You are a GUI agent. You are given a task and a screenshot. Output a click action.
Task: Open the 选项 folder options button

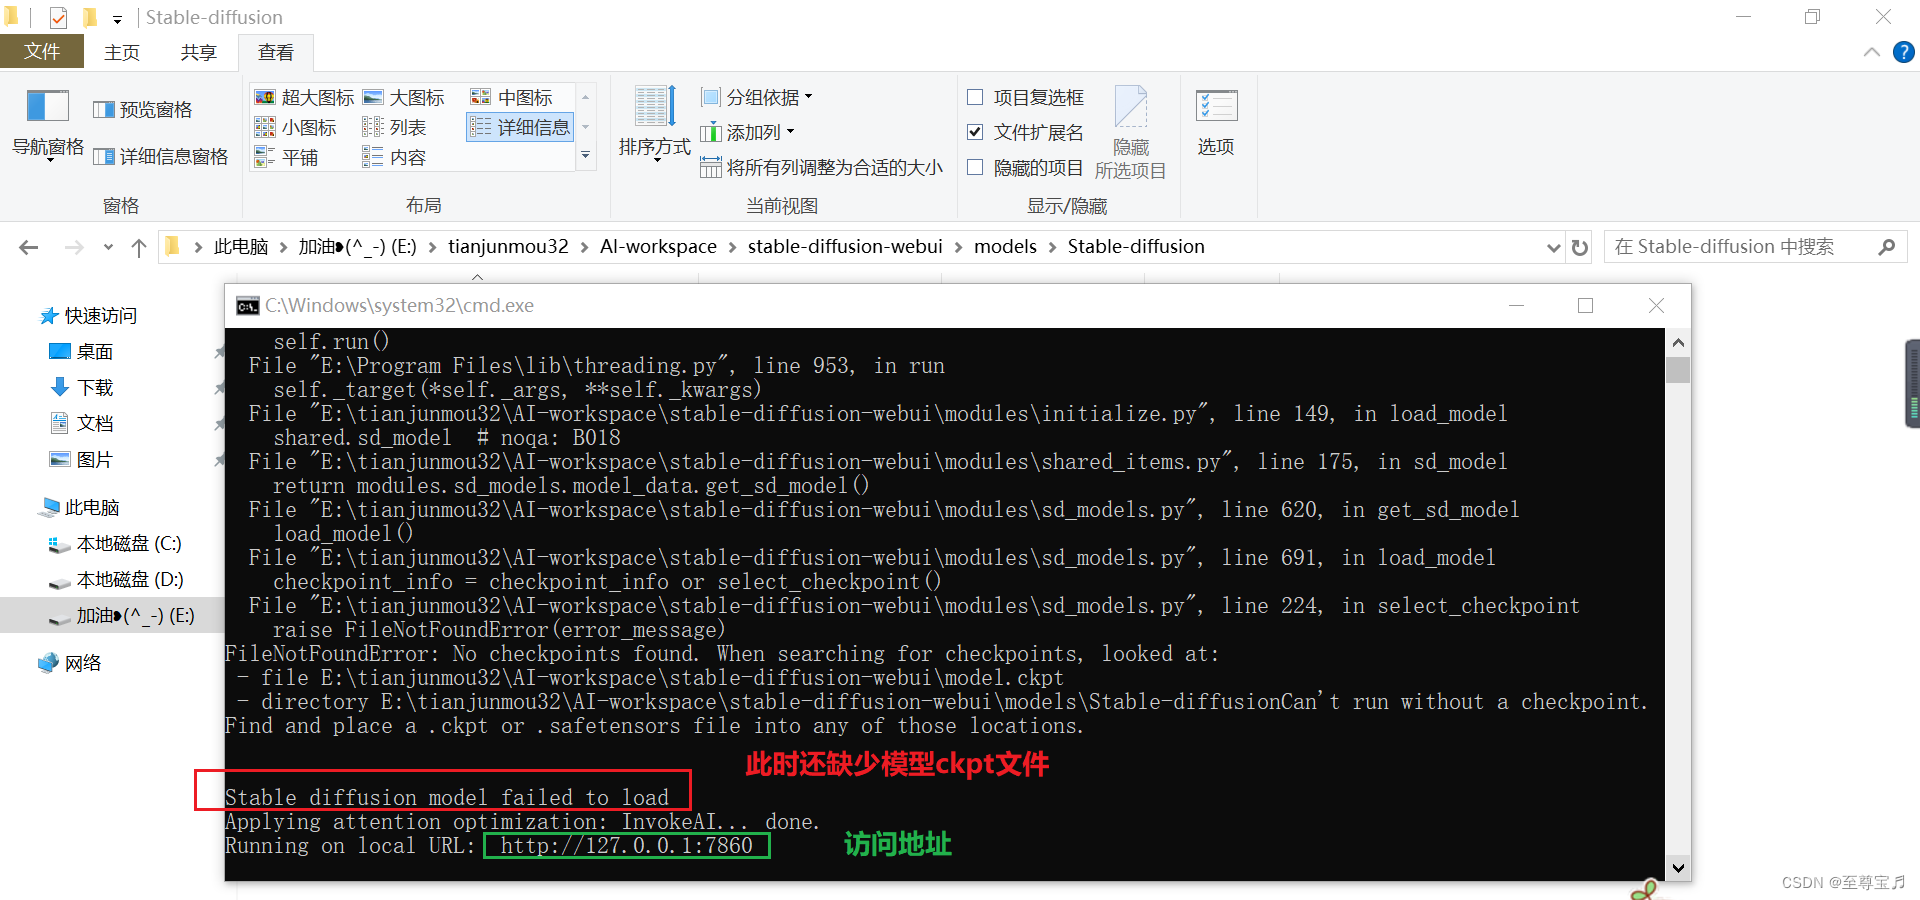1216,122
